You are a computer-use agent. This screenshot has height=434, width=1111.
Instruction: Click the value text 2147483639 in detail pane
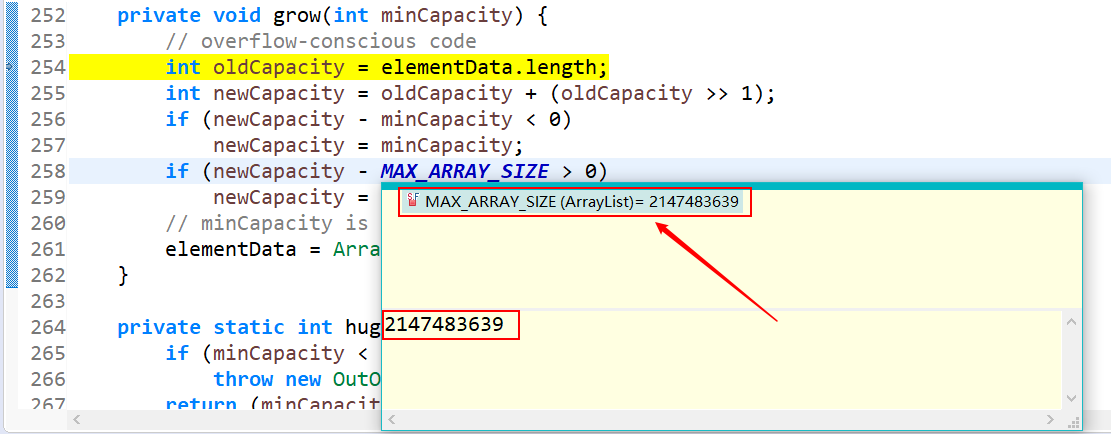(x=444, y=324)
